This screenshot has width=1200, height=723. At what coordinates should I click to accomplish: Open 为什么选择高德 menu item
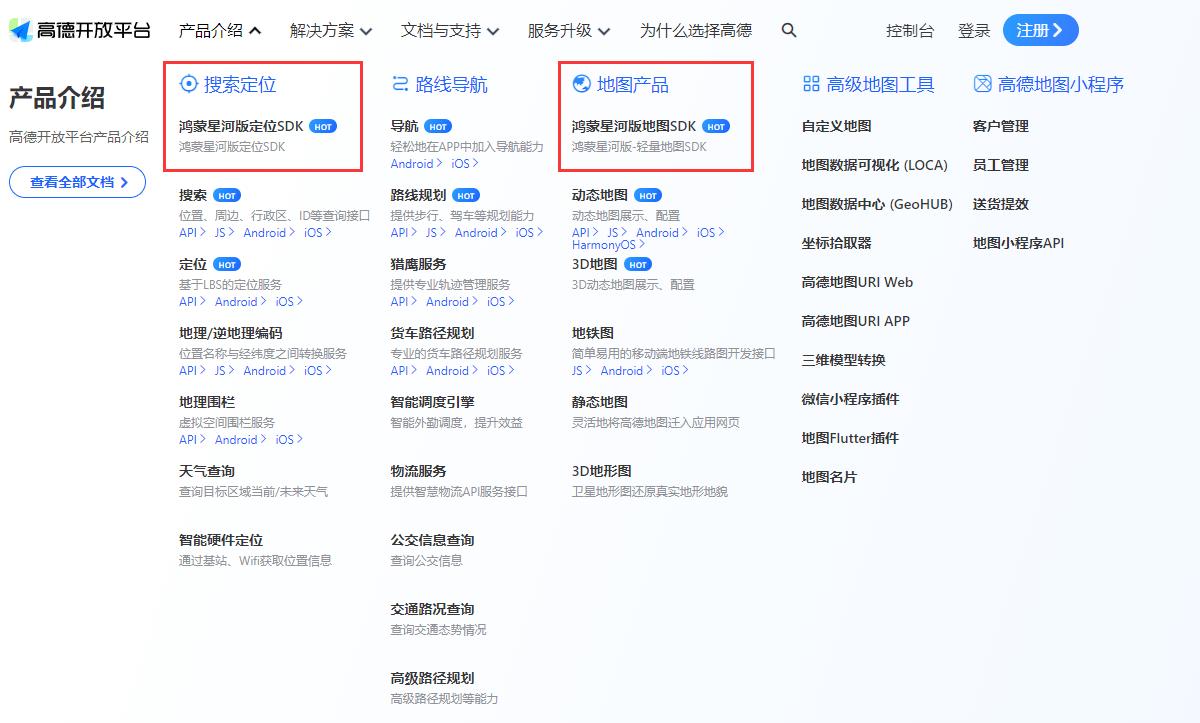point(696,31)
